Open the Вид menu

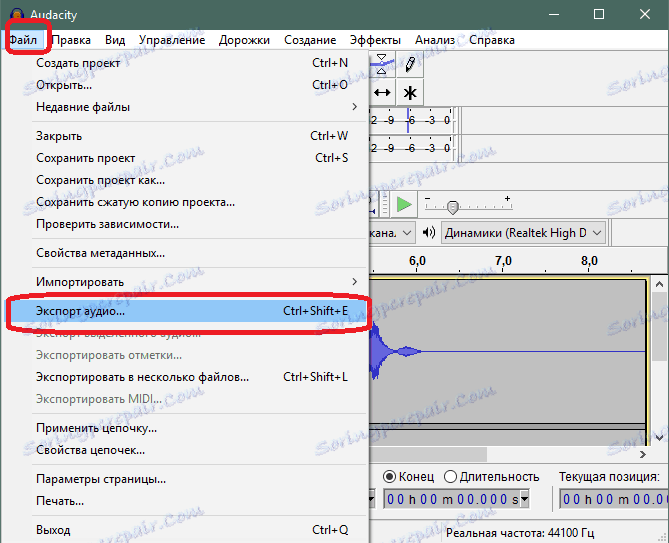pyautogui.click(x=115, y=40)
